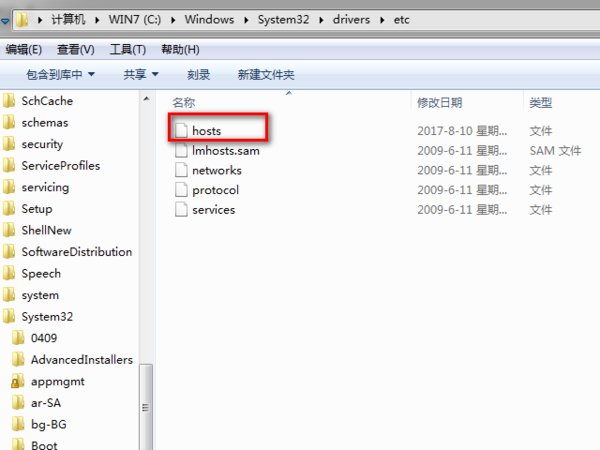Select the SoftwareDistribution tree folder
The width and height of the screenshot is (600, 450).
coord(77,252)
